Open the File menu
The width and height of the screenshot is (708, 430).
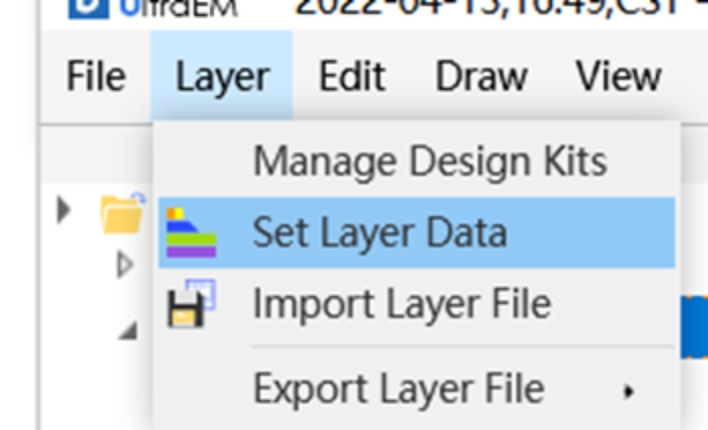(96, 77)
